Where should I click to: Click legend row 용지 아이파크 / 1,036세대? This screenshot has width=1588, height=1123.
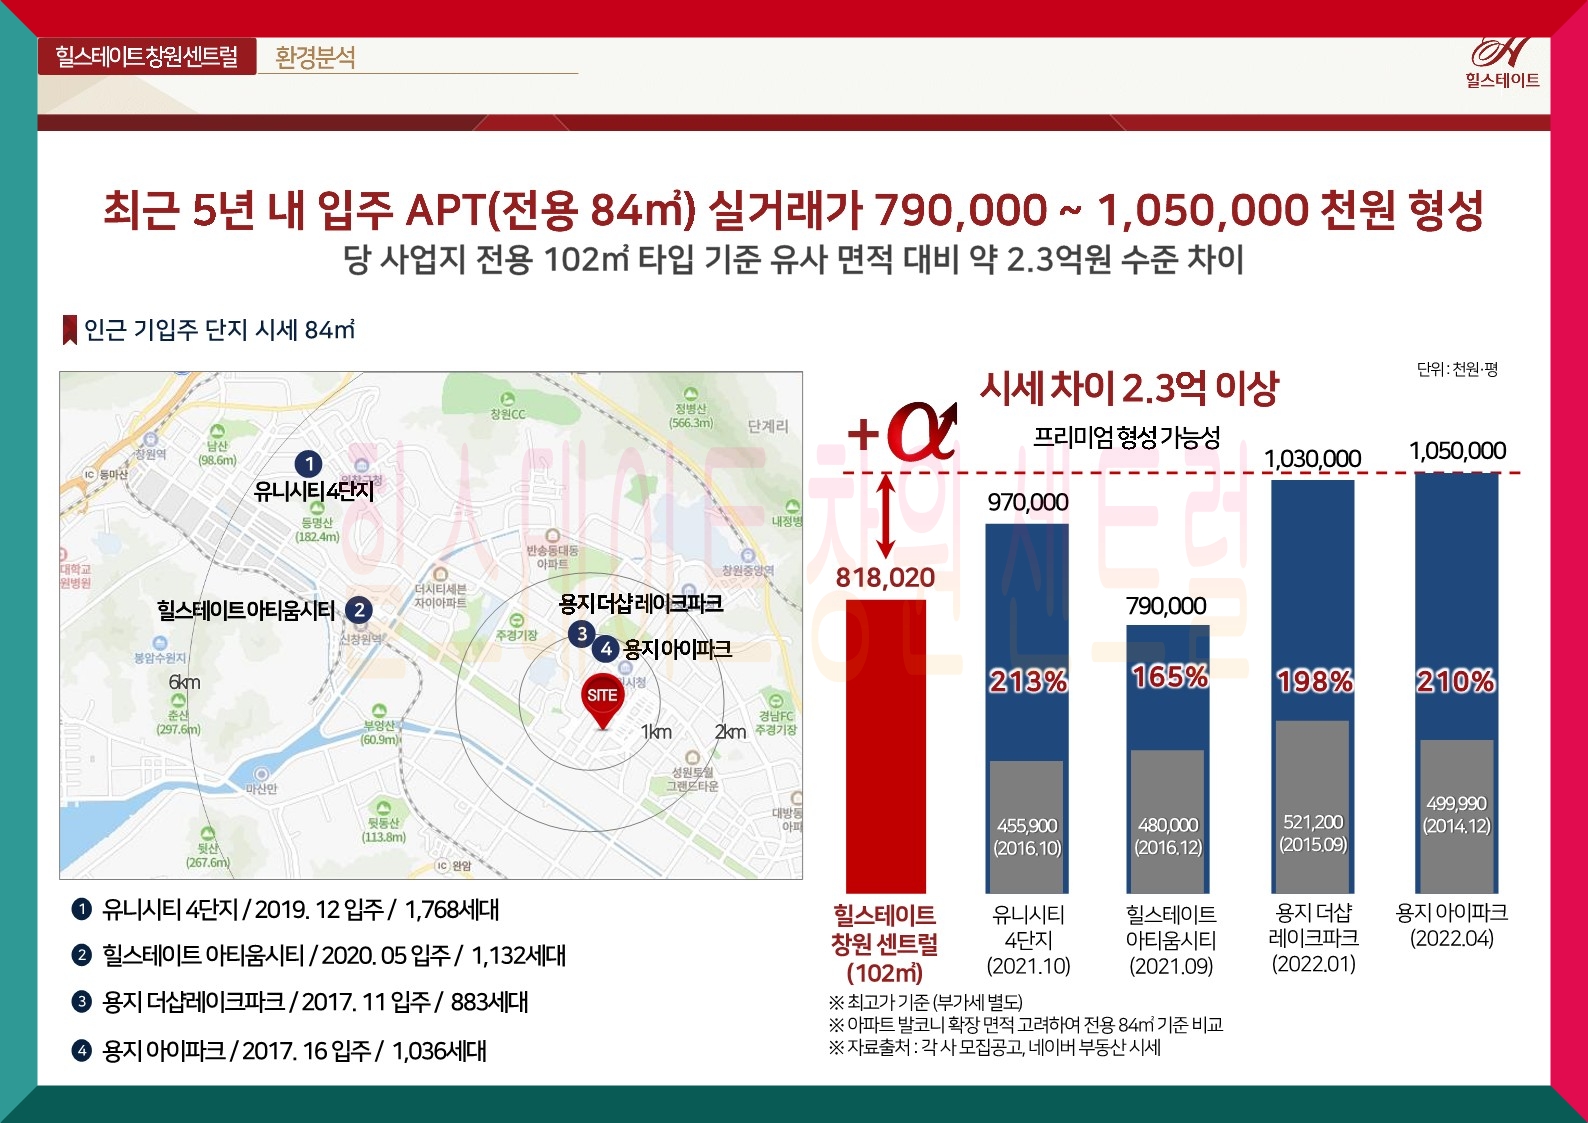click(295, 1050)
